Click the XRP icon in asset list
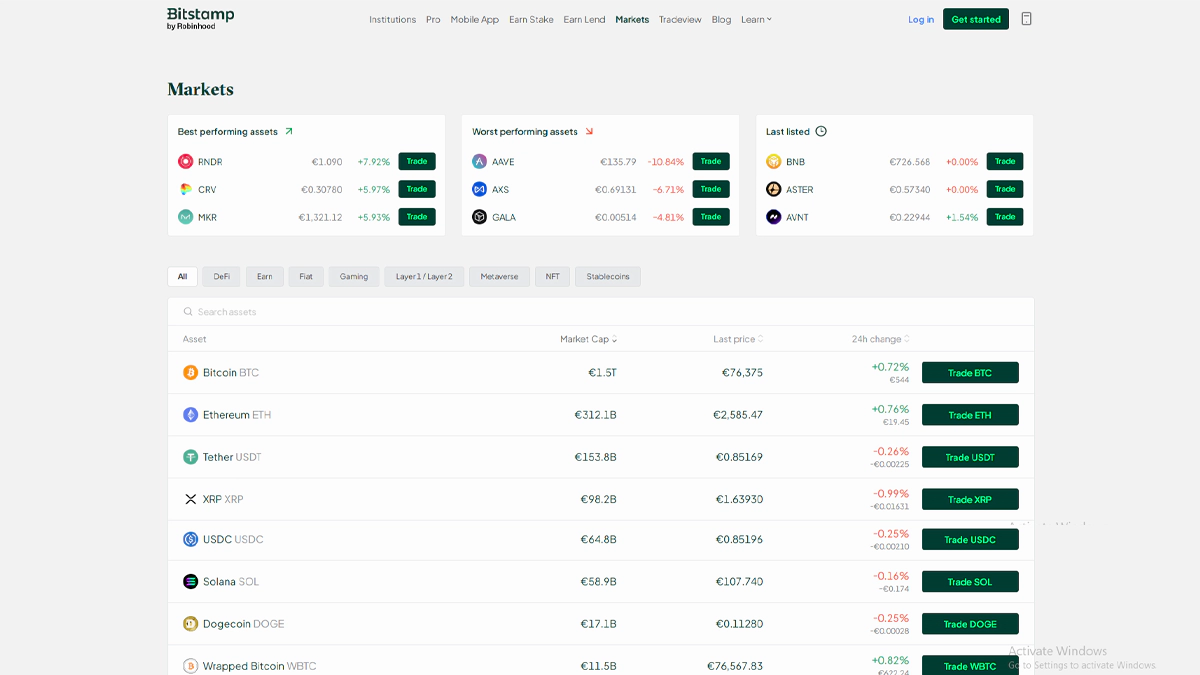1200x675 pixels. point(190,499)
